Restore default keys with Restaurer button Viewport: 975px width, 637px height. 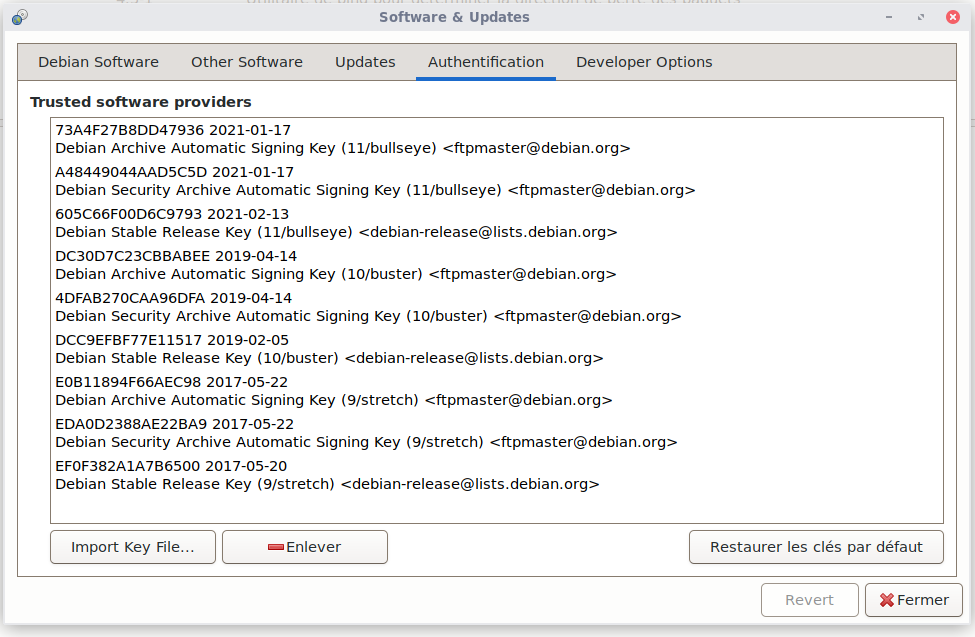816,547
